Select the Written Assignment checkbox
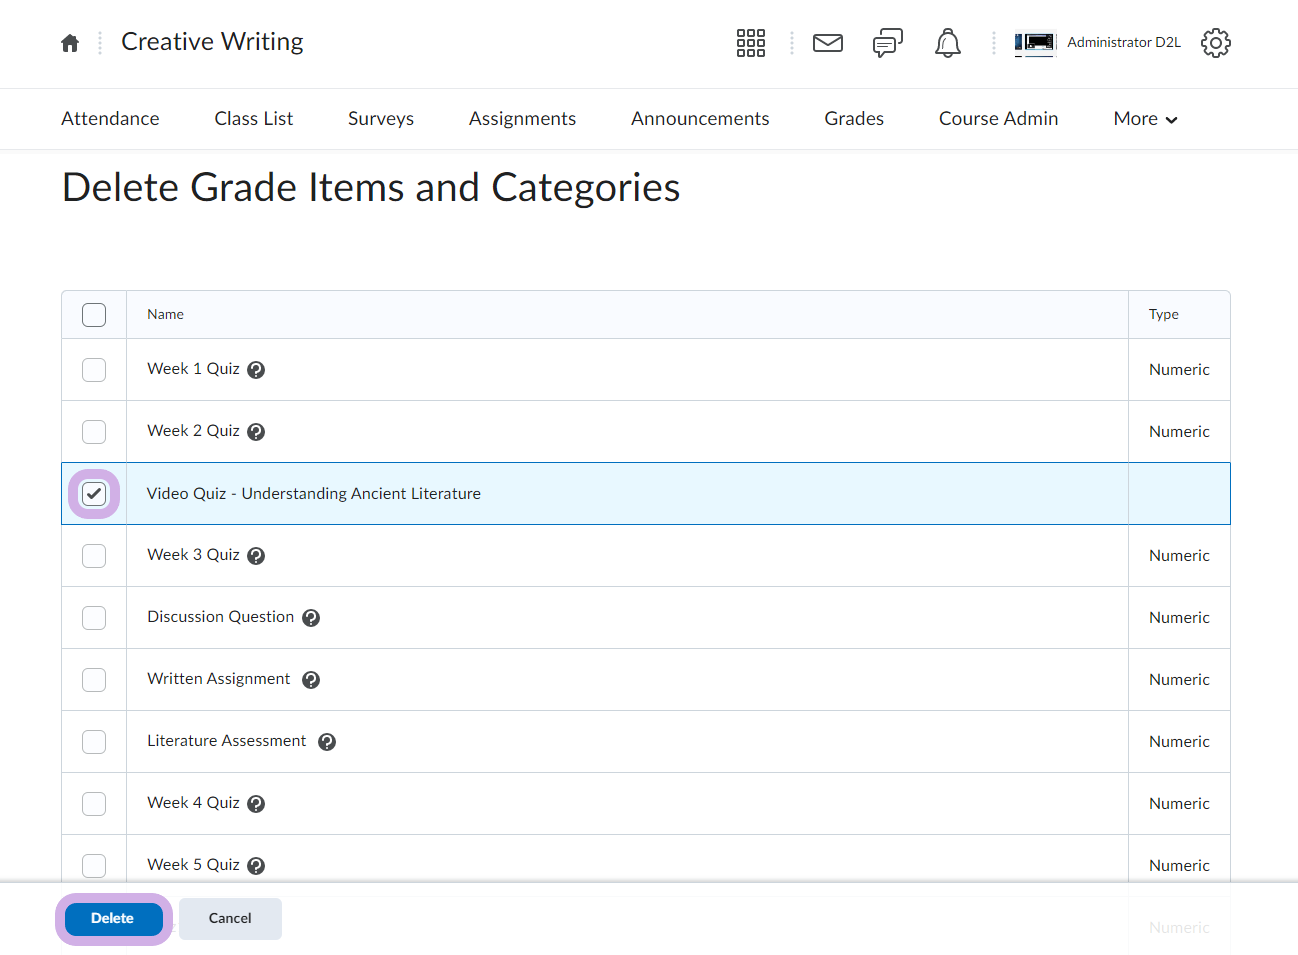This screenshot has height=955, width=1298. coord(94,680)
